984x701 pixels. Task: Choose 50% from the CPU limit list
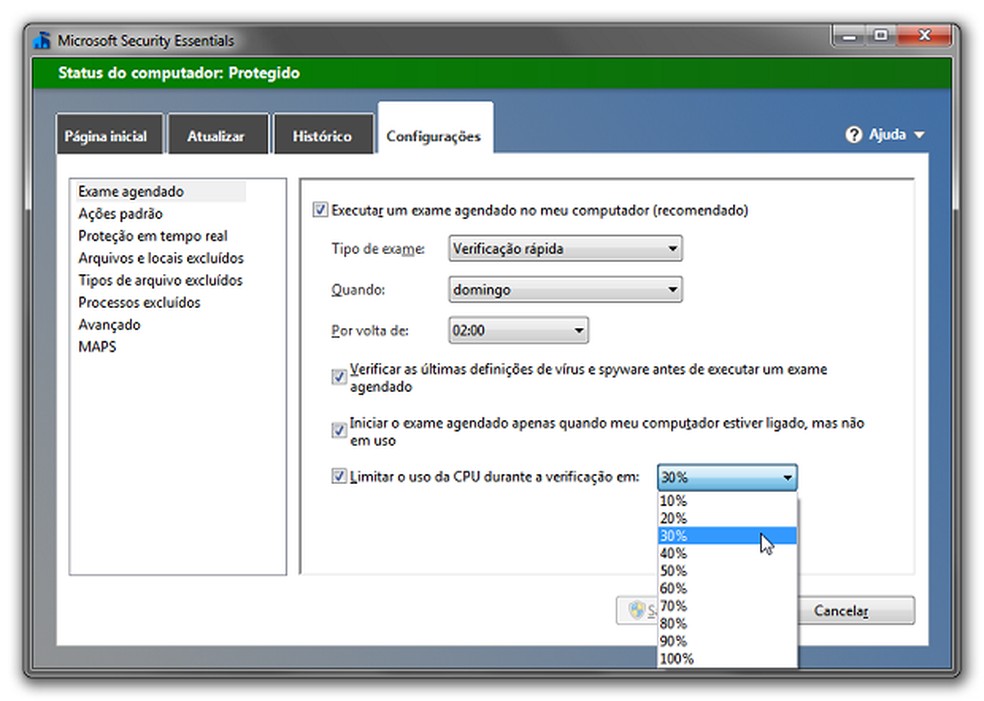tap(674, 570)
